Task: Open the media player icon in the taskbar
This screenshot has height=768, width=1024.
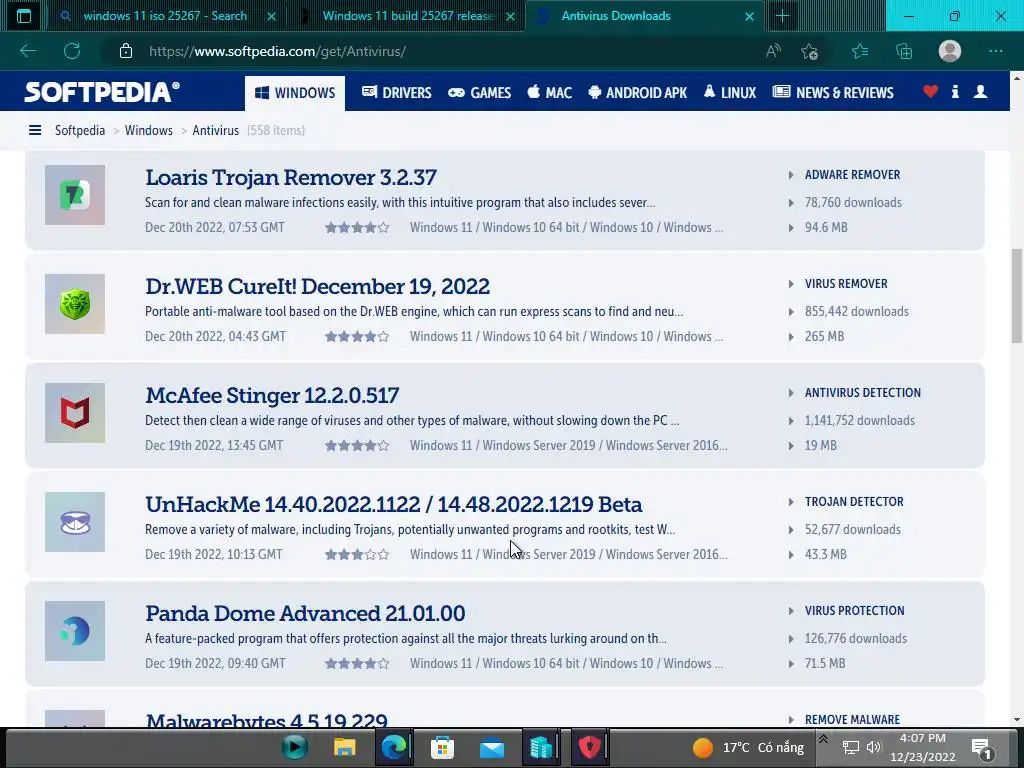Action: pos(295,747)
